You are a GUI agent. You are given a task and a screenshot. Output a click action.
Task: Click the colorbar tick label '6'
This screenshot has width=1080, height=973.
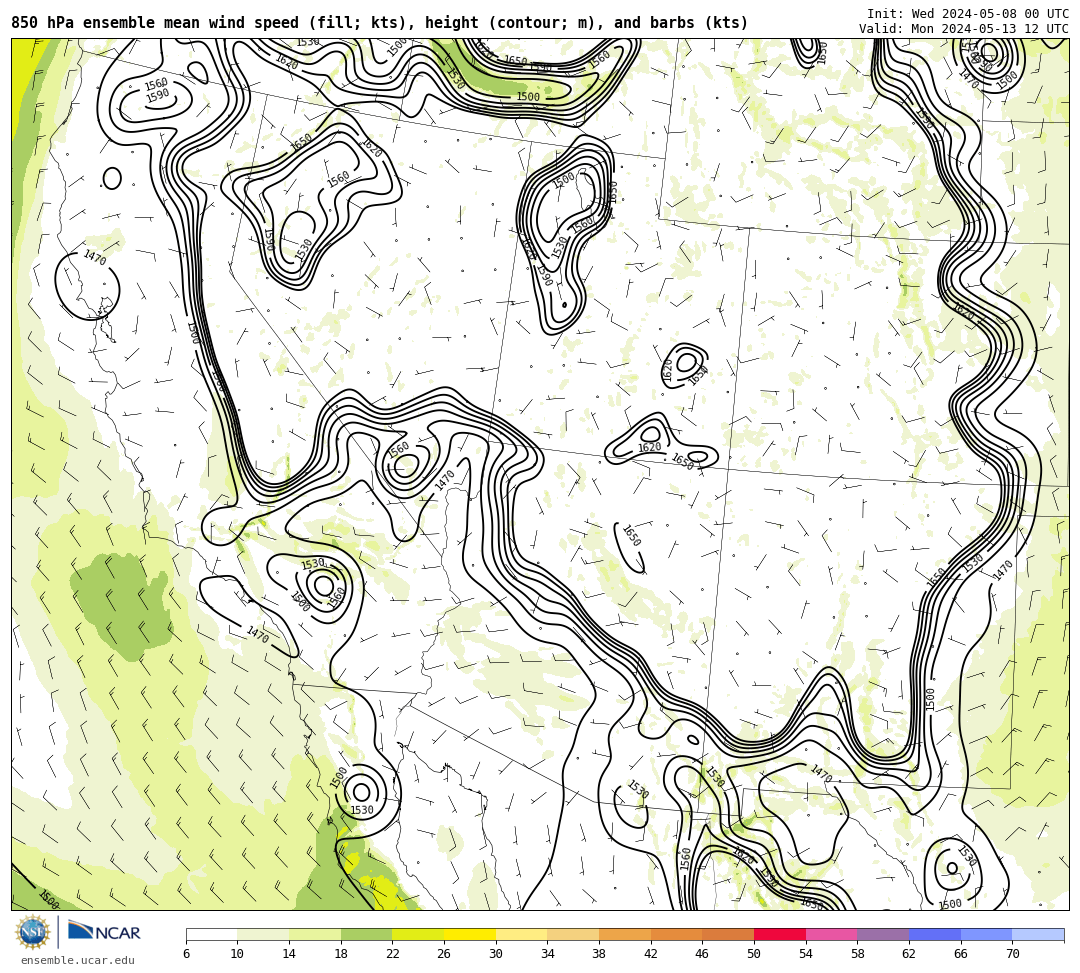[x=186, y=954]
